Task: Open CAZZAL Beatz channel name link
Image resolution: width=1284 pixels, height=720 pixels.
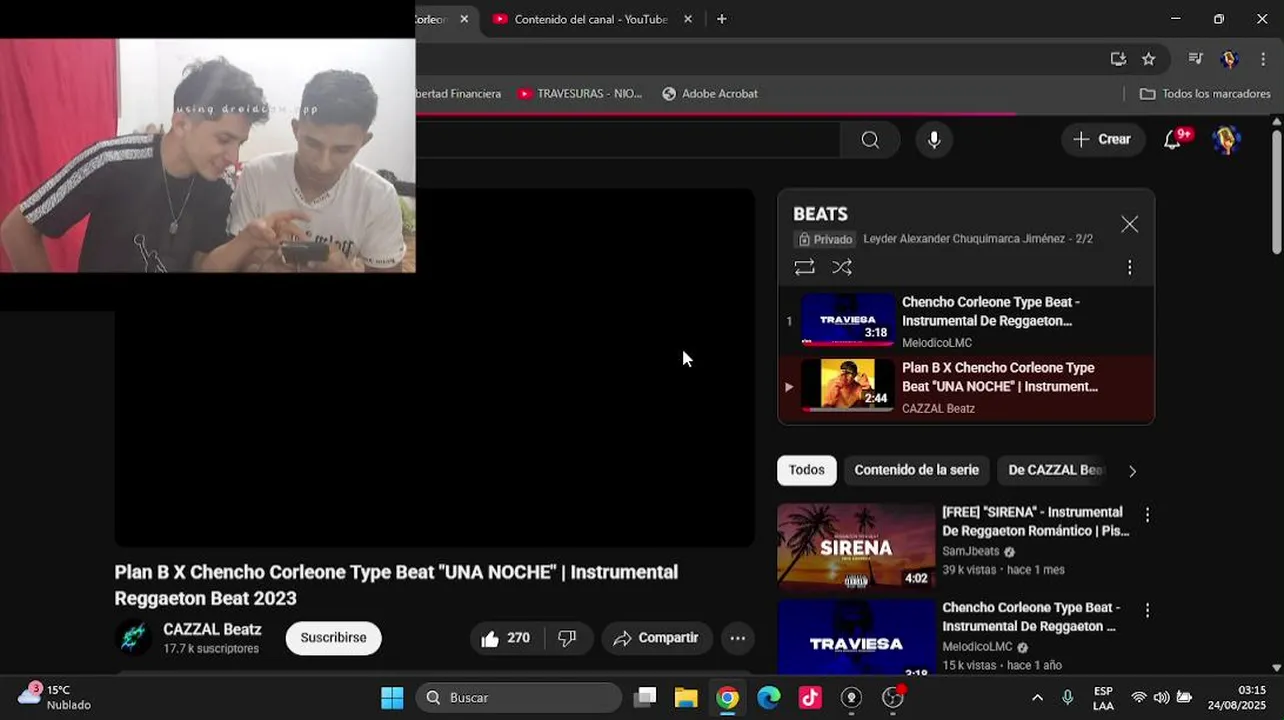Action: click(x=212, y=629)
